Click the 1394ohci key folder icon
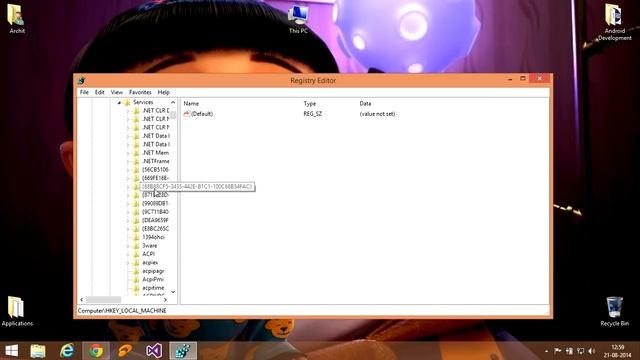 (x=136, y=237)
